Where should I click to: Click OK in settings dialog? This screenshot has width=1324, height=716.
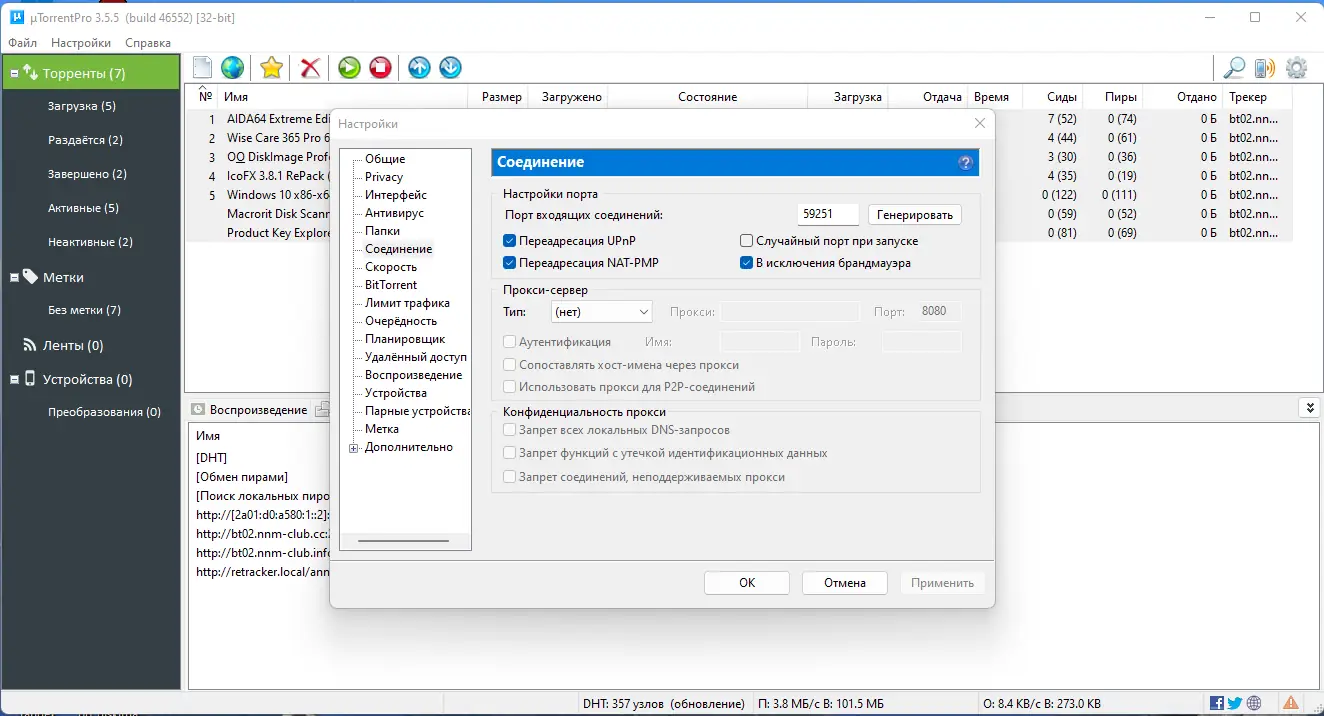[x=747, y=583]
